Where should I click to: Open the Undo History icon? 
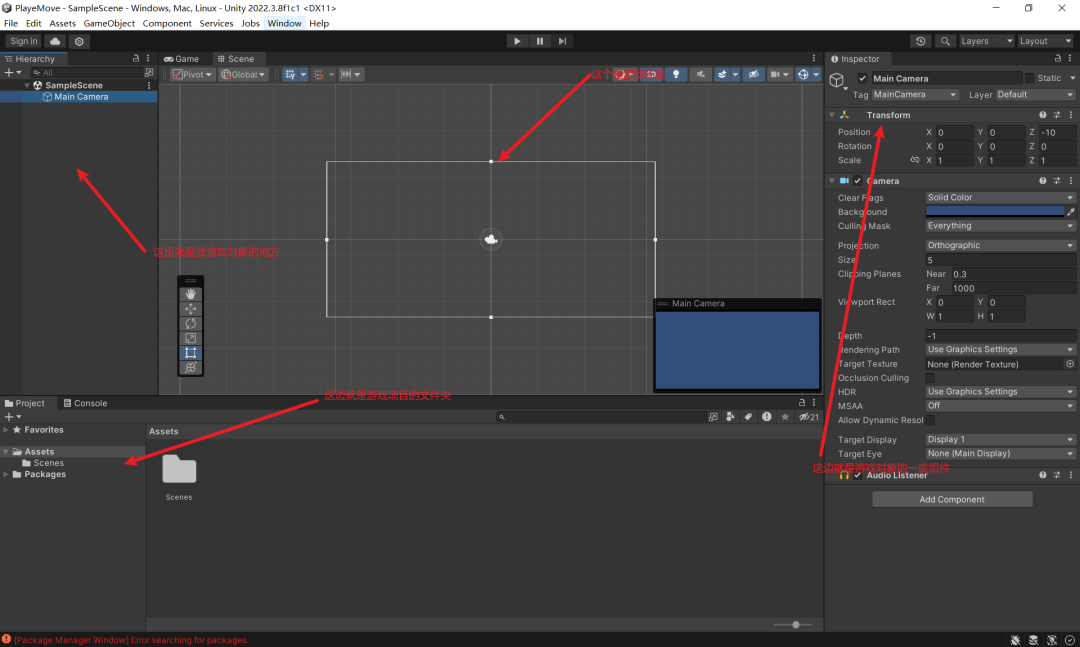(x=920, y=41)
